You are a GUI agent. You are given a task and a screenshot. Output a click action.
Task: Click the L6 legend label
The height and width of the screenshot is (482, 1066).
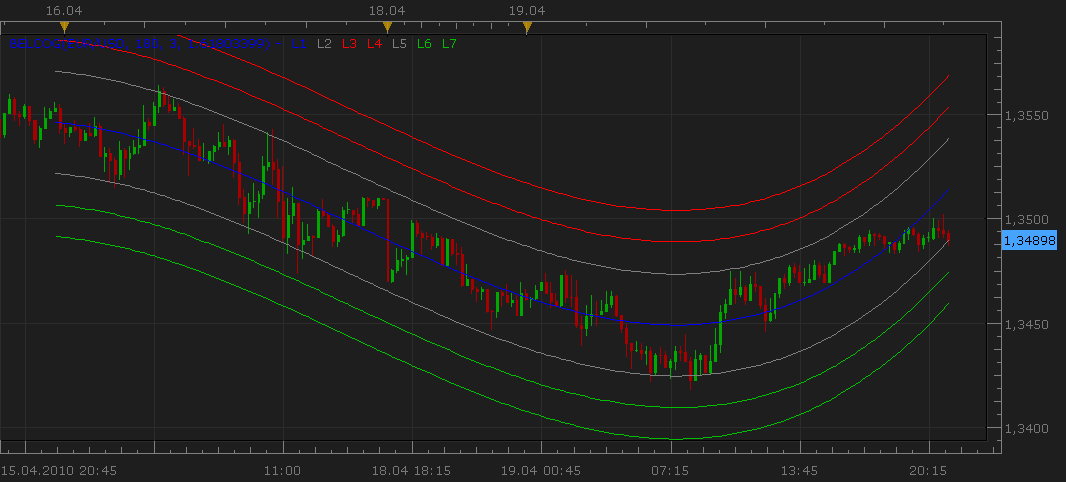[424, 44]
